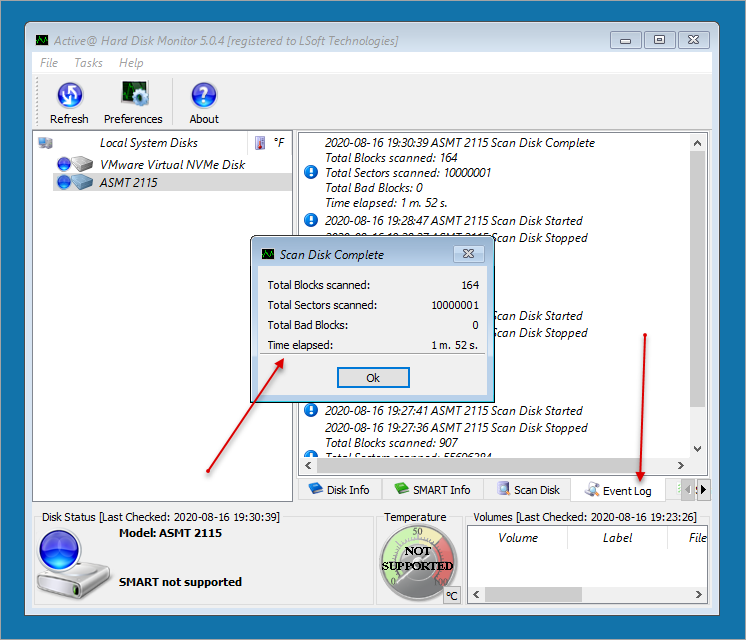
Task: Click the VMware Virtual NVMe Disk drive icon
Action: (82, 164)
